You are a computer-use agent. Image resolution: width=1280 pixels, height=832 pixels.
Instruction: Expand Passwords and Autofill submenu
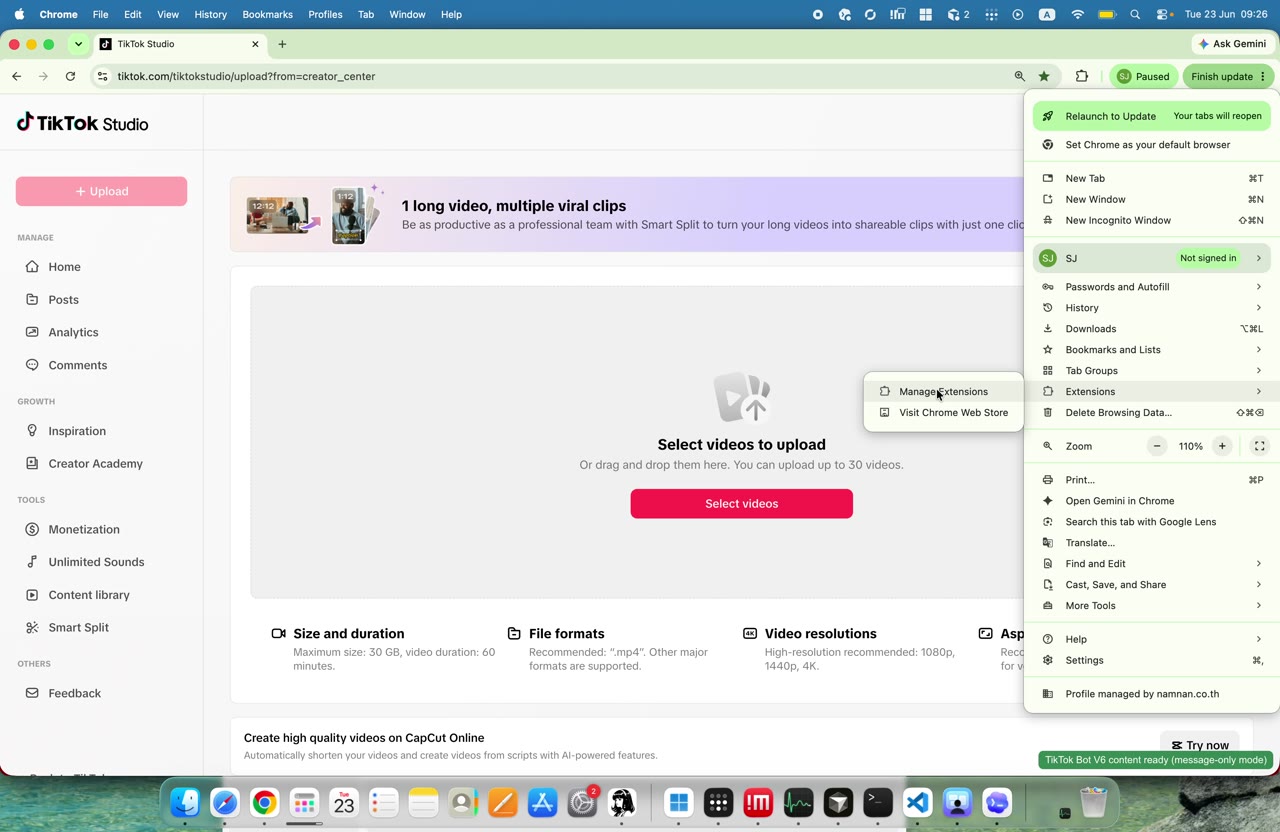point(1152,287)
